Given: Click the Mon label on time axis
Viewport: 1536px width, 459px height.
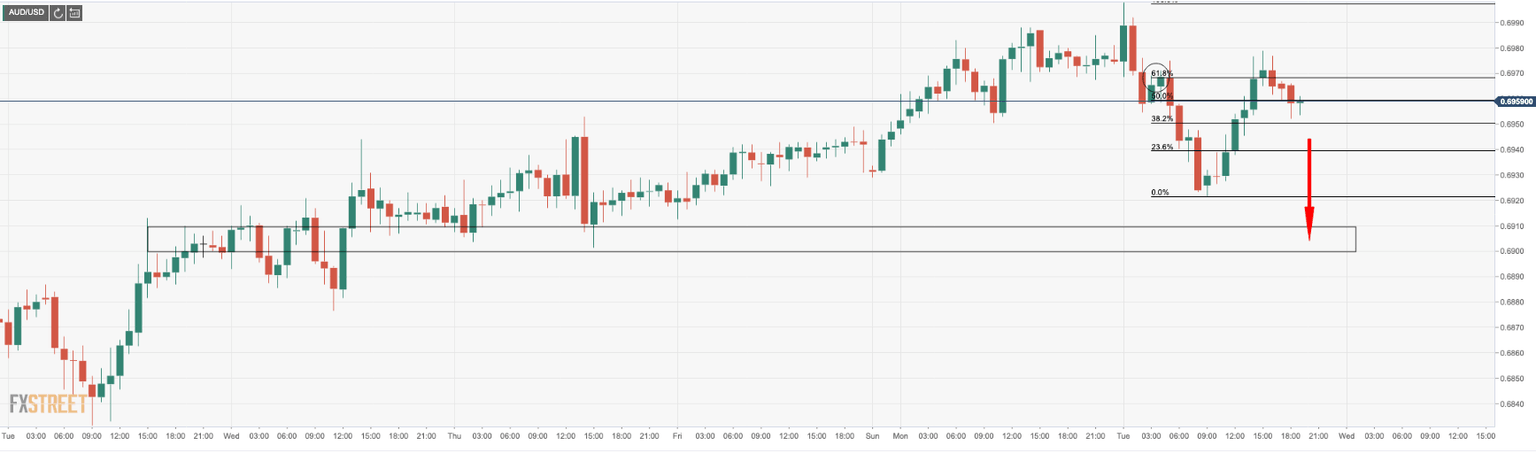Looking at the screenshot, I should 901,436.
